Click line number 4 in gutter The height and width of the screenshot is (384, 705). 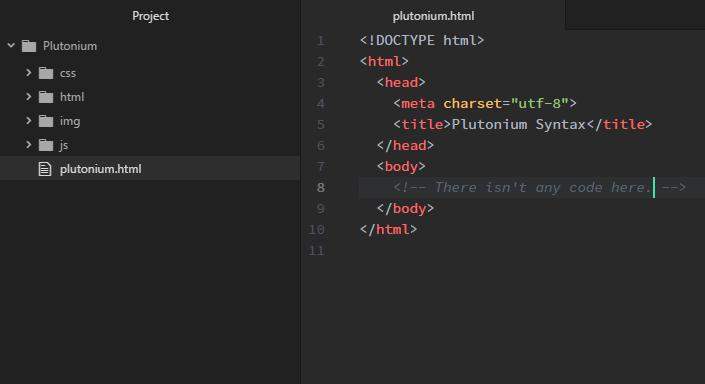(321, 104)
